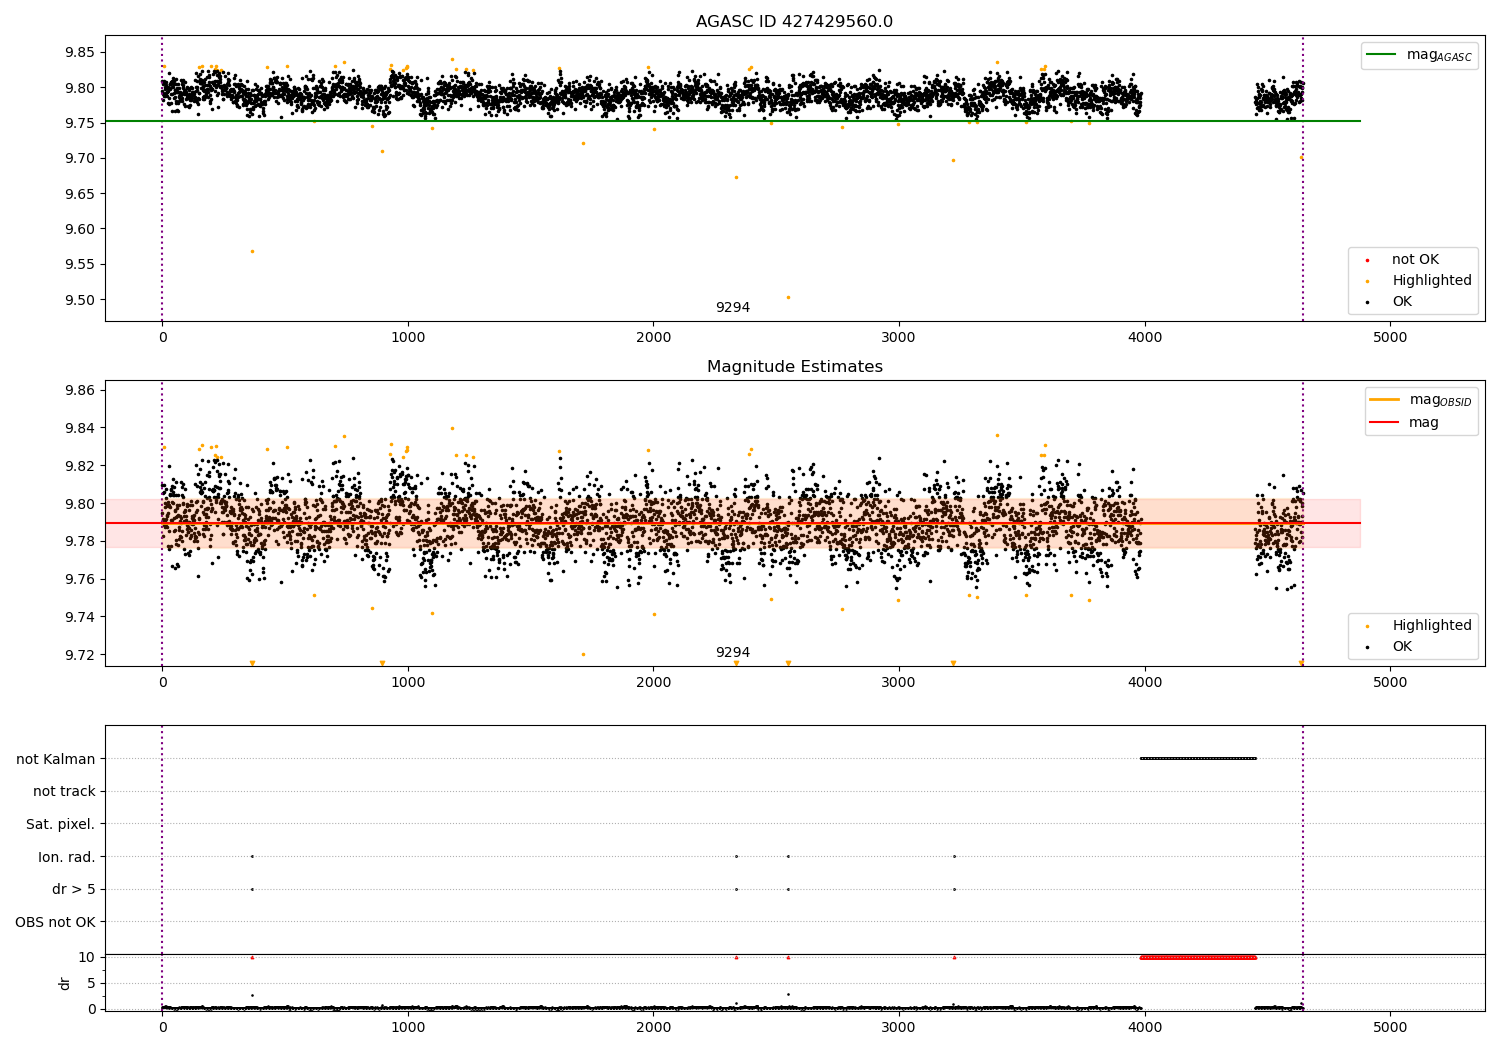Click the black 'not Kalman' flagged point segment
Image resolution: width=1500 pixels, height=1050 pixels.
coord(1198,759)
